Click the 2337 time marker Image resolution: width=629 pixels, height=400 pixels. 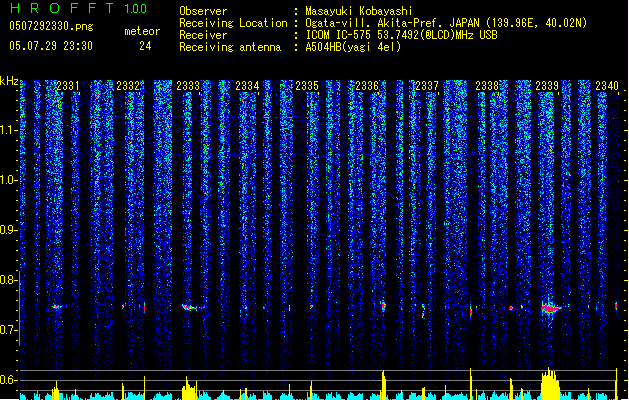click(x=427, y=86)
